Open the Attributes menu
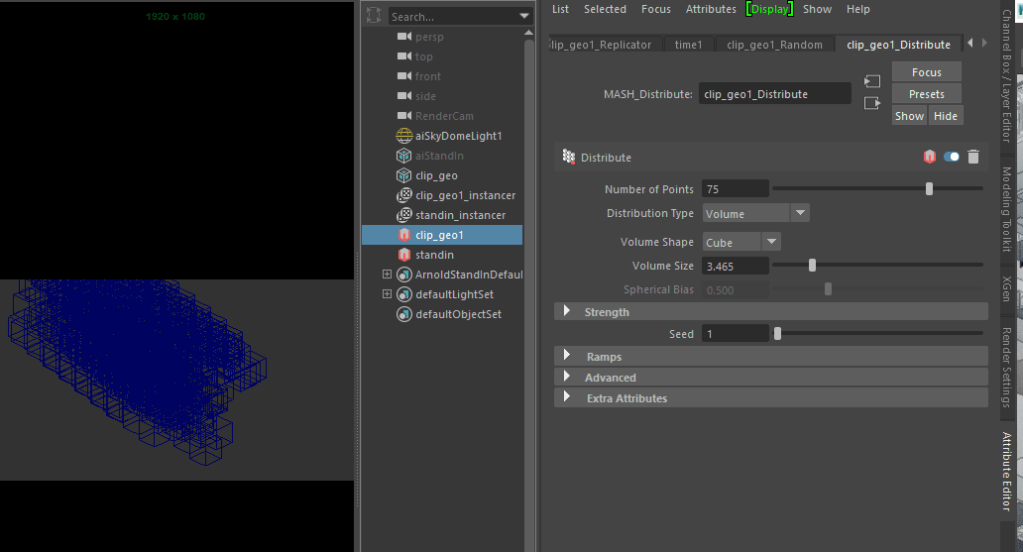1023x552 pixels. (710, 9)
